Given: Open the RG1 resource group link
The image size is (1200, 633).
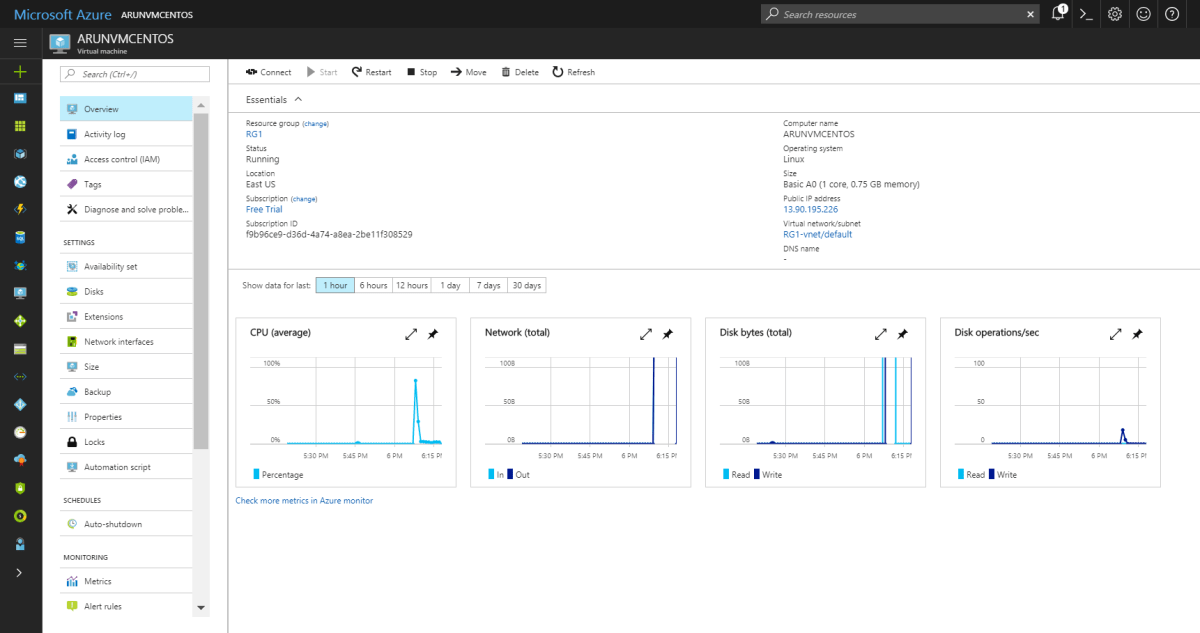Looking at the screenshot, I should click(255, 133).
